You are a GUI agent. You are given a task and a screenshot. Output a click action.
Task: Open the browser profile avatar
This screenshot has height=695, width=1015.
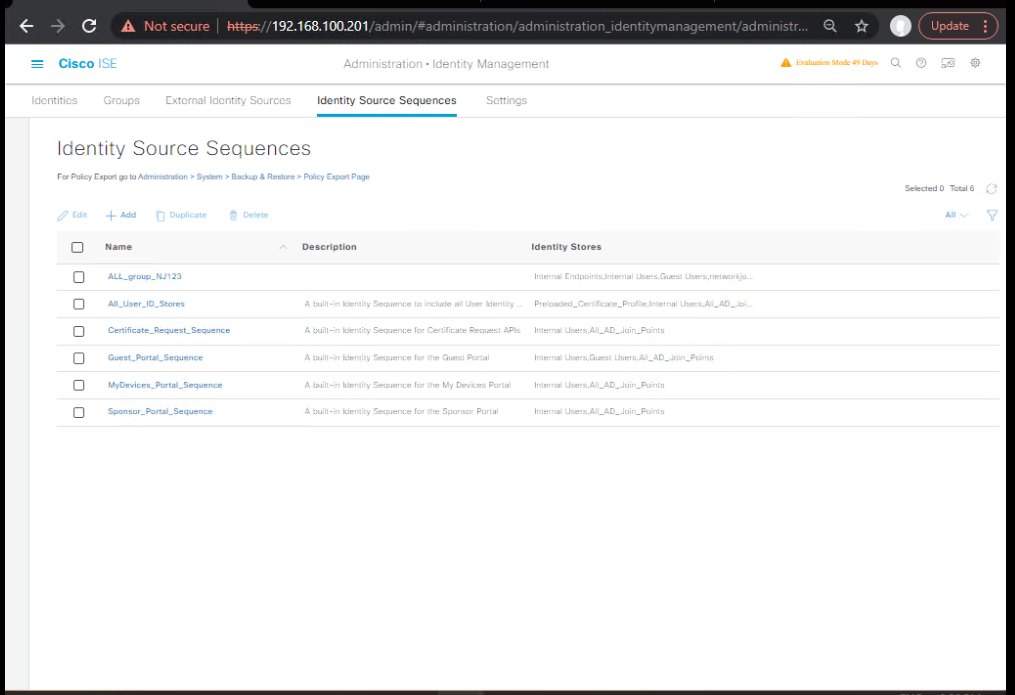pos(900,26)
